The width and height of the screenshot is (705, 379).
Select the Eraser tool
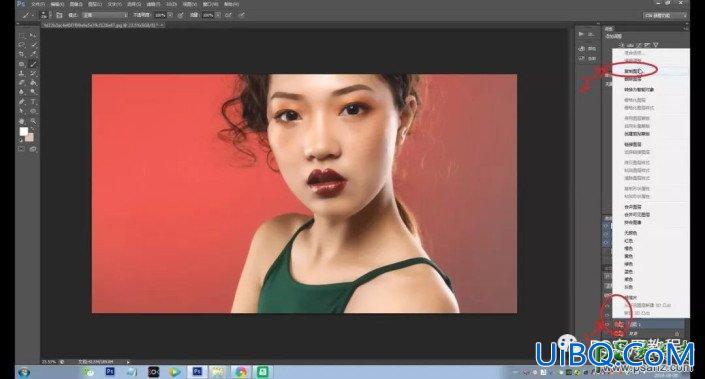click(22, 83)
